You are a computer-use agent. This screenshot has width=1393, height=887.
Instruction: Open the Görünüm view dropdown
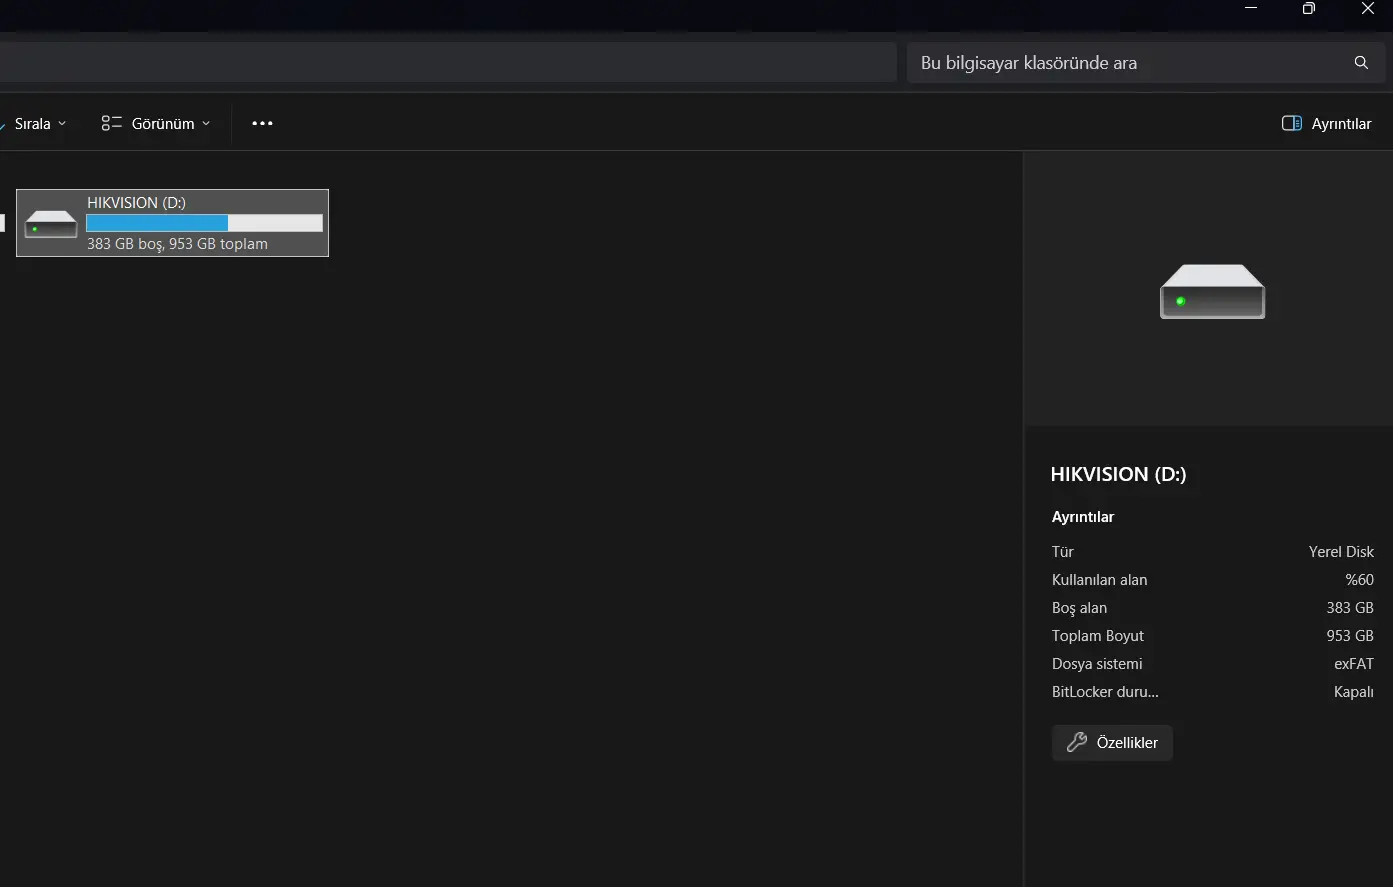[x=156, y=123]
